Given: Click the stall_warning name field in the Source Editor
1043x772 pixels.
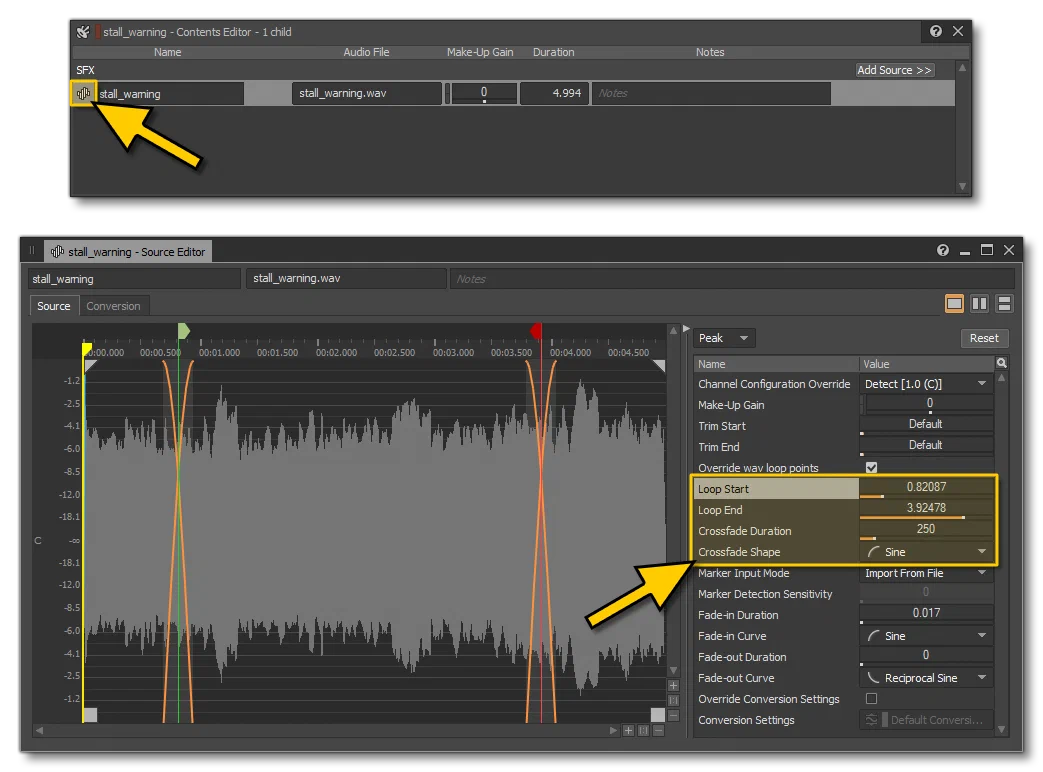Looking at the screenshot, I should [134, 279].
